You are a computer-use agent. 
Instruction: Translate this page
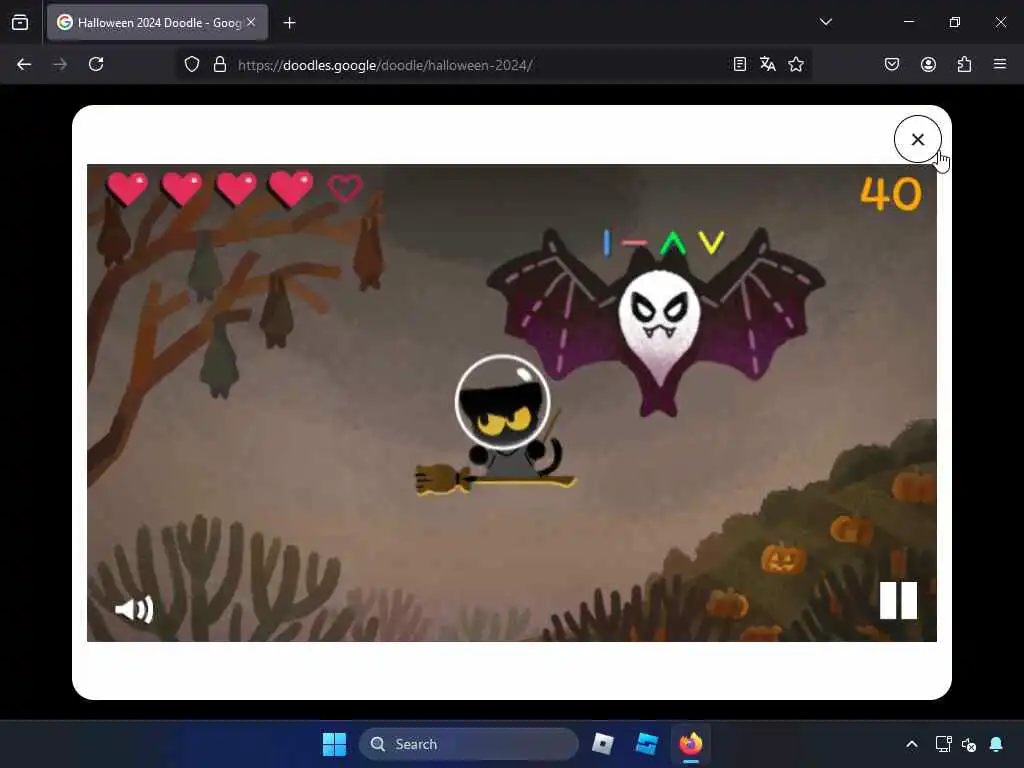coord(767,64)
